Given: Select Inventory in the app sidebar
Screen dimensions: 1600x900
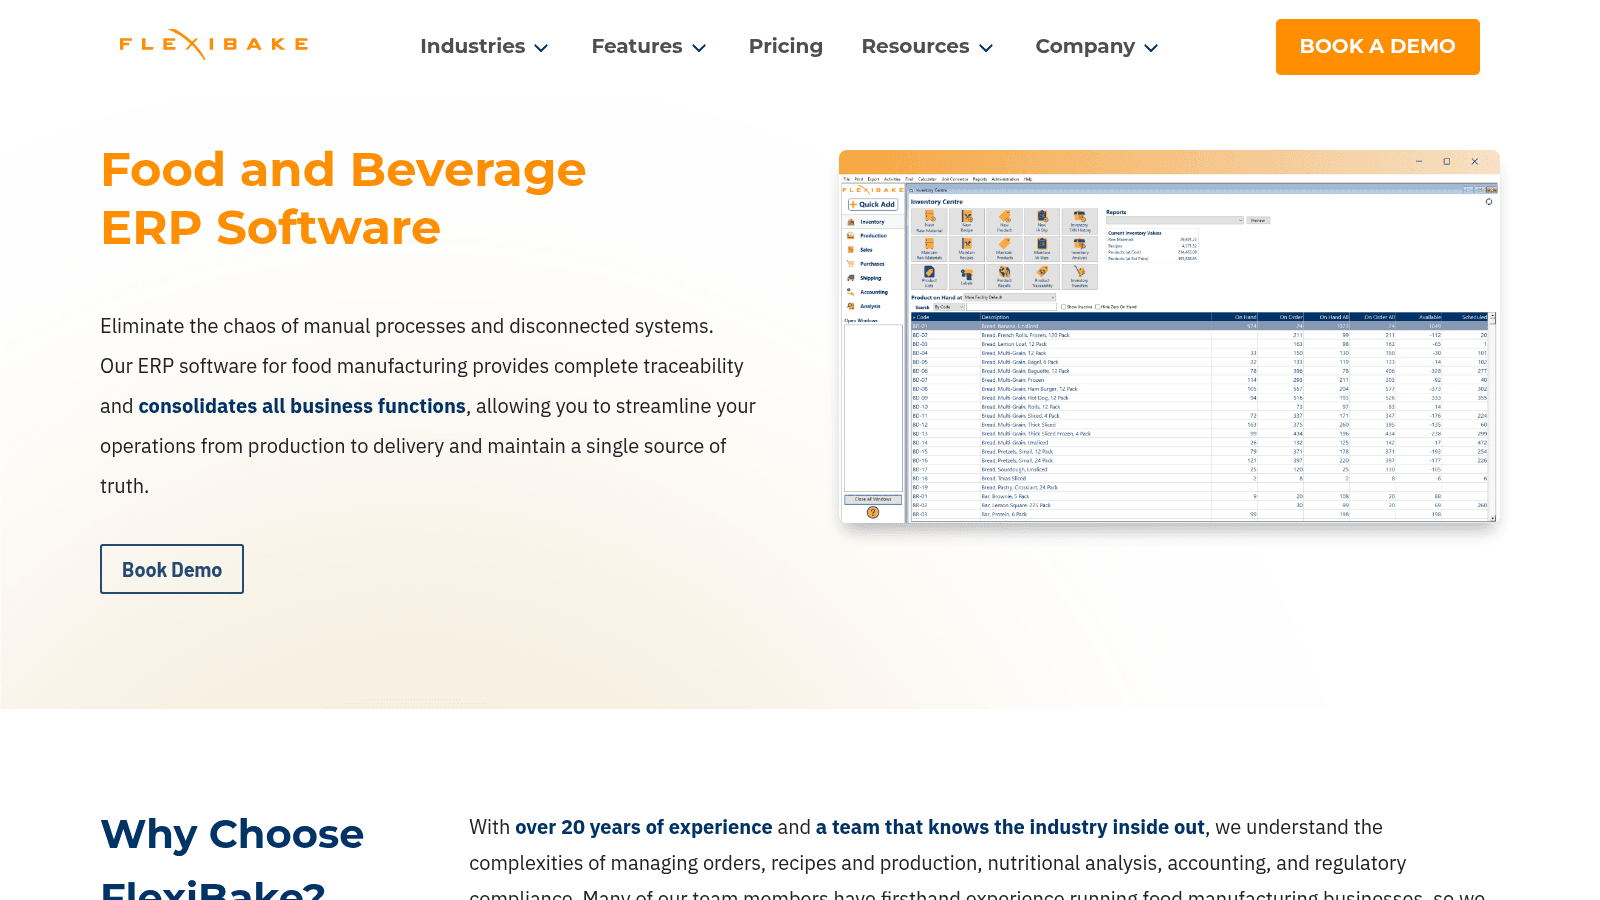Looking at the screenshot, I should [873, 222].
